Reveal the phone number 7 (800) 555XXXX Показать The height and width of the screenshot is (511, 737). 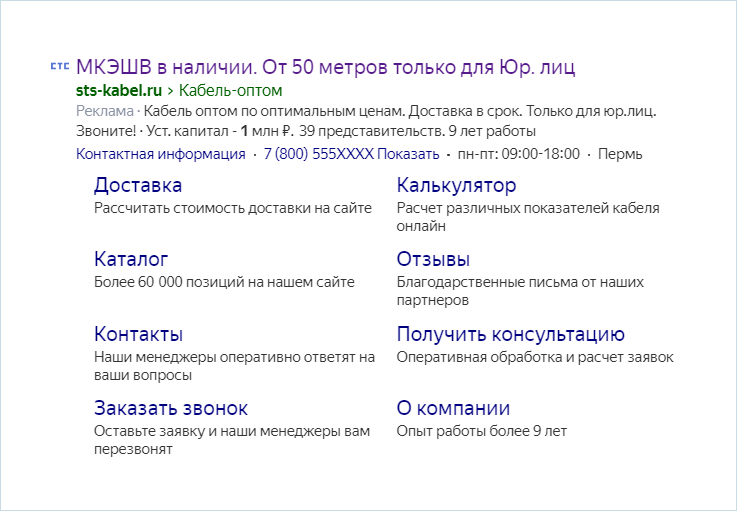coord(352,154)
